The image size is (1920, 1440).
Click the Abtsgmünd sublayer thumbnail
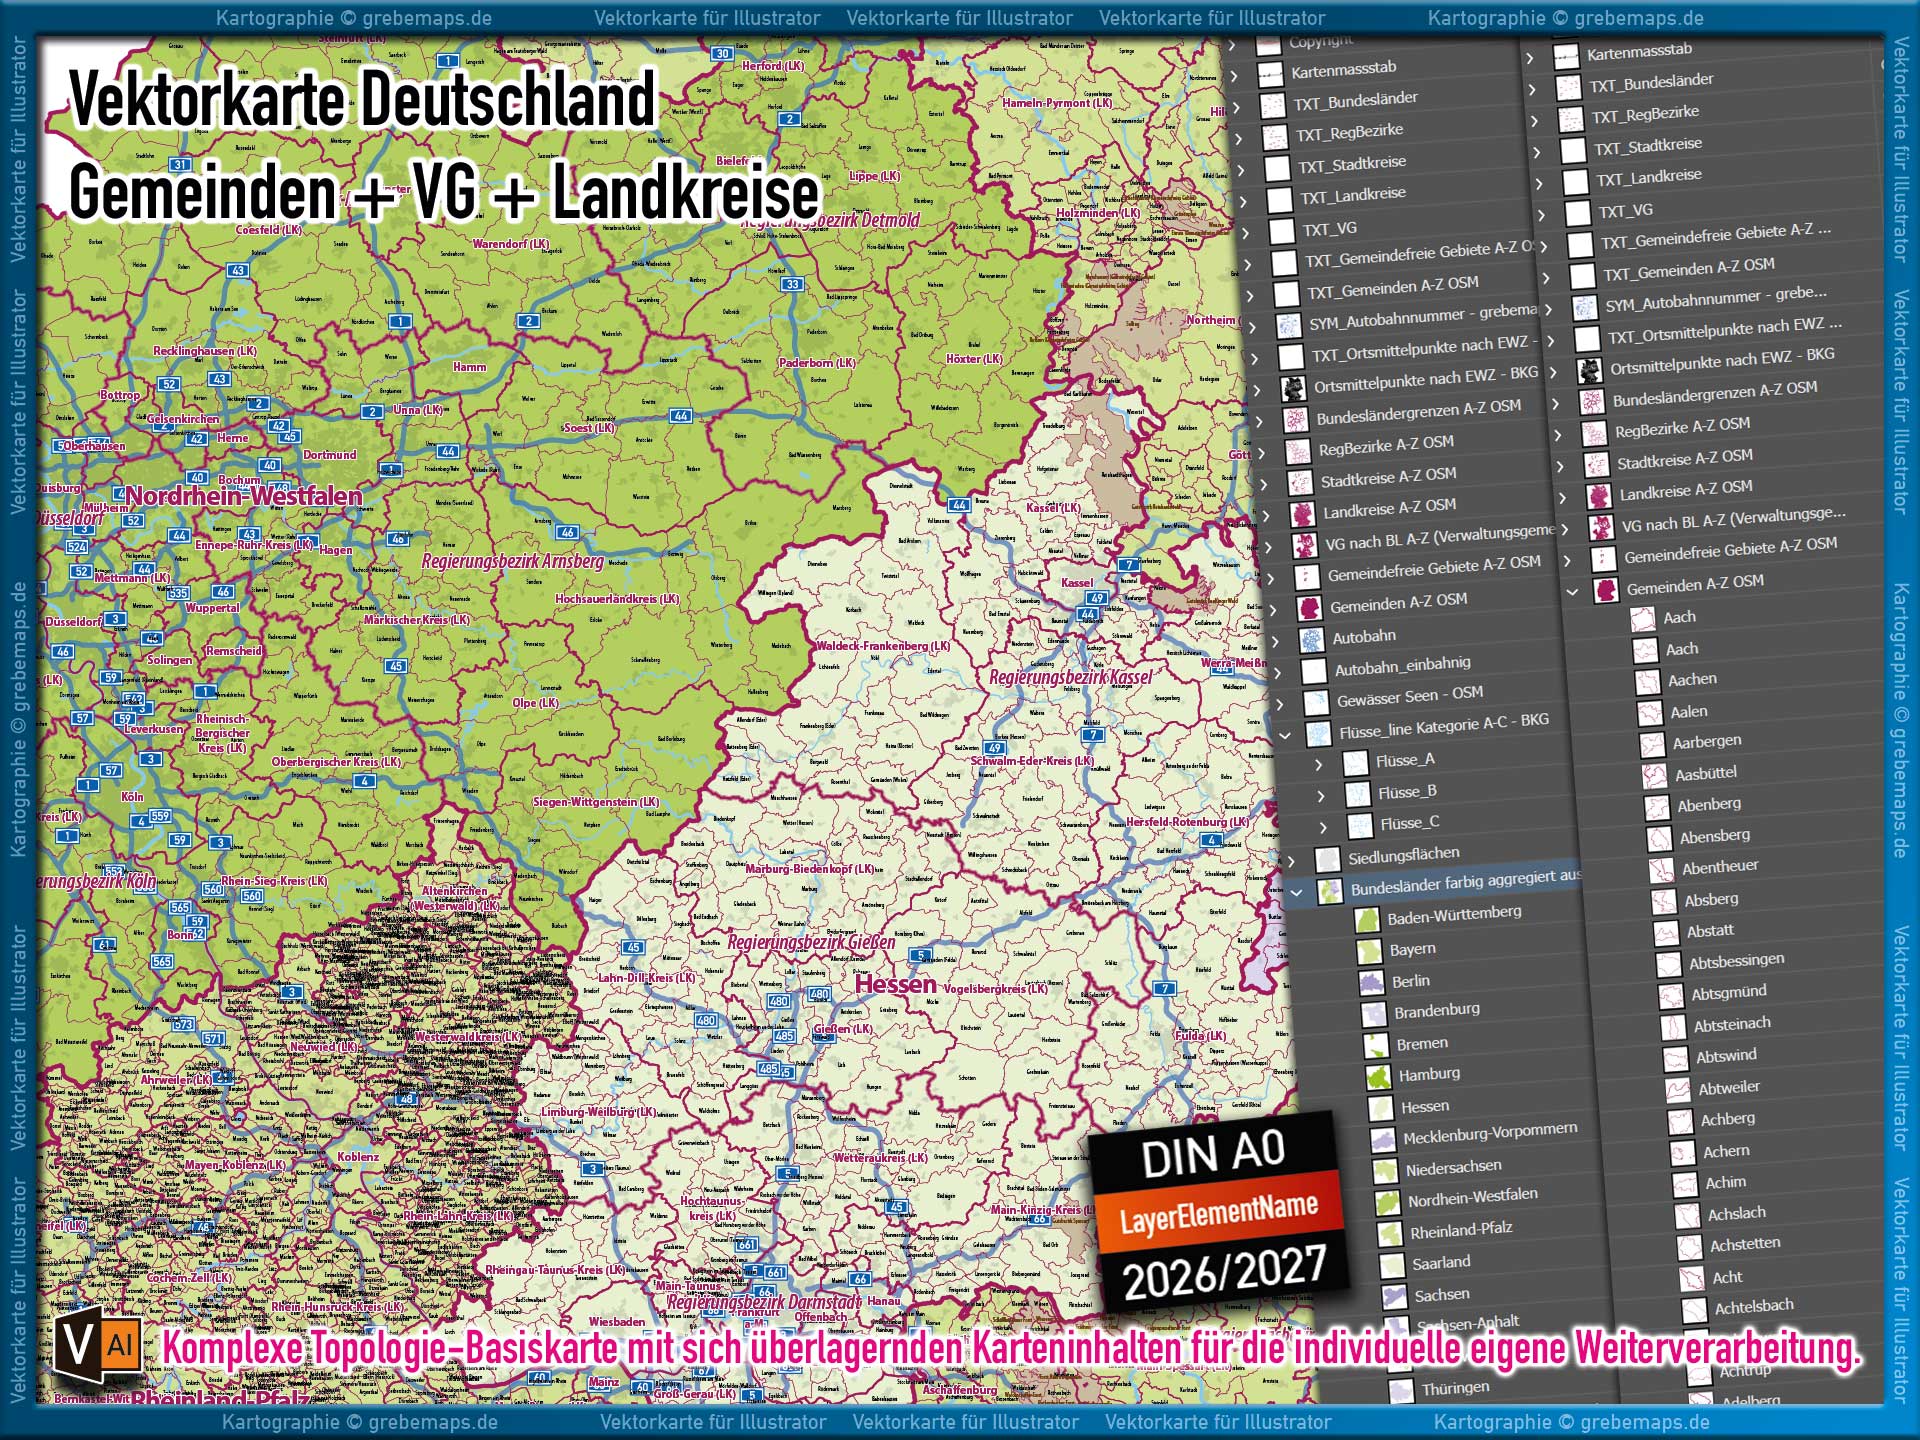(x=1671, y=996)
